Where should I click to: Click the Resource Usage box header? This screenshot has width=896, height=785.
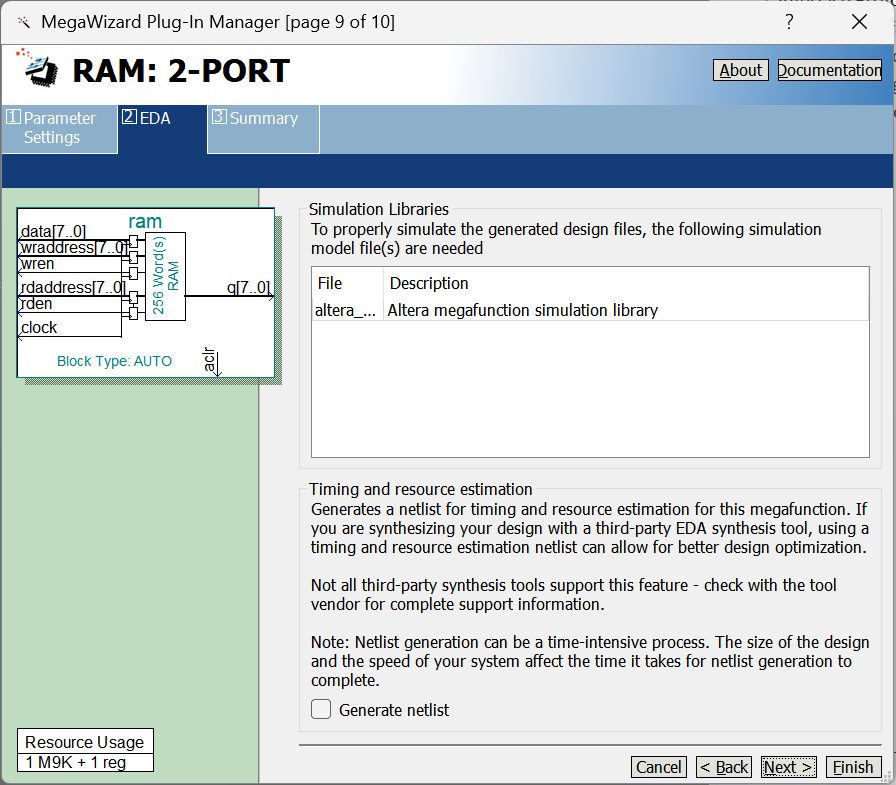point(85,742)
